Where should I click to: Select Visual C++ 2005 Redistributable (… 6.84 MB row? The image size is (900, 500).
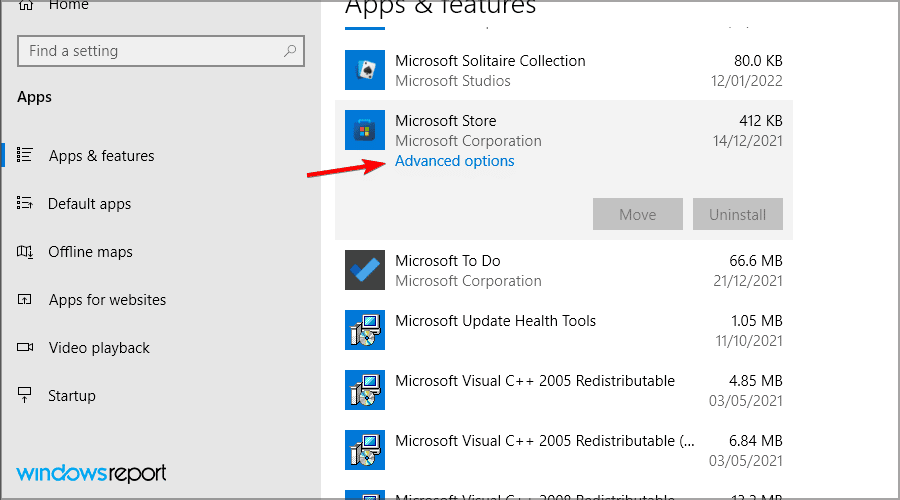[x=564, y=450]
